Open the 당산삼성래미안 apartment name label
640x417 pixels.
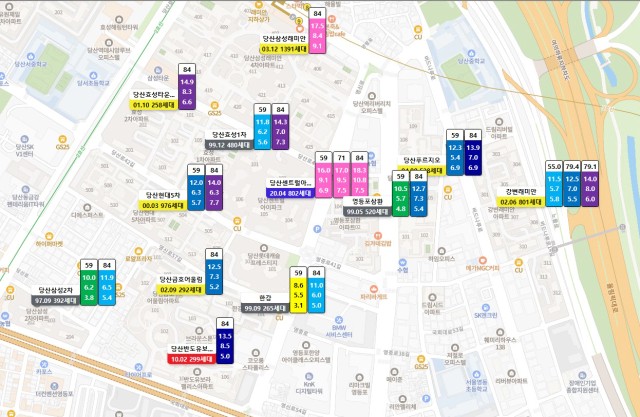click(284, 39)
